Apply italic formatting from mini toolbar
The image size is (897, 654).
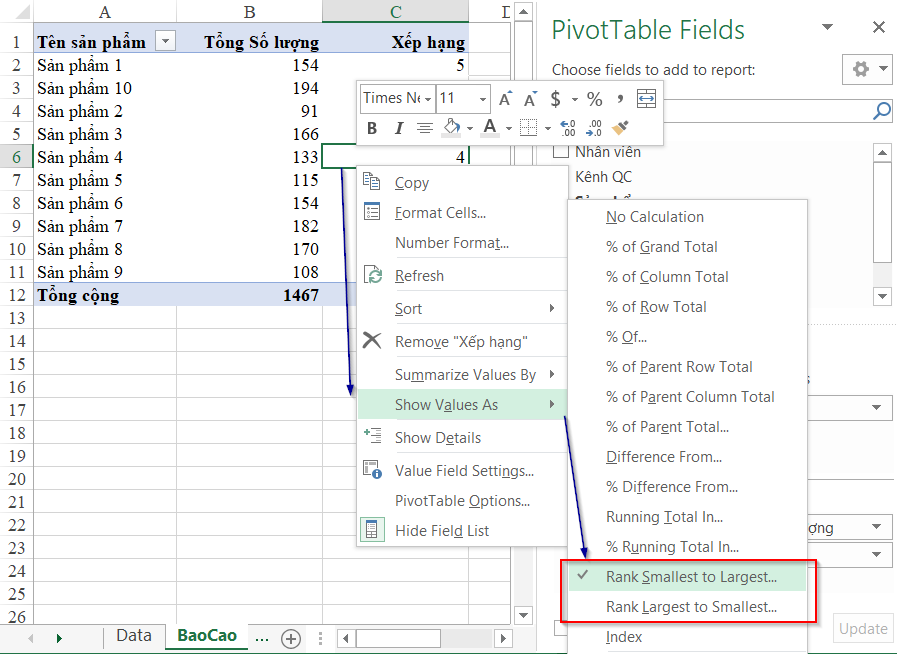pyautogui.click(x=398, y=128)
